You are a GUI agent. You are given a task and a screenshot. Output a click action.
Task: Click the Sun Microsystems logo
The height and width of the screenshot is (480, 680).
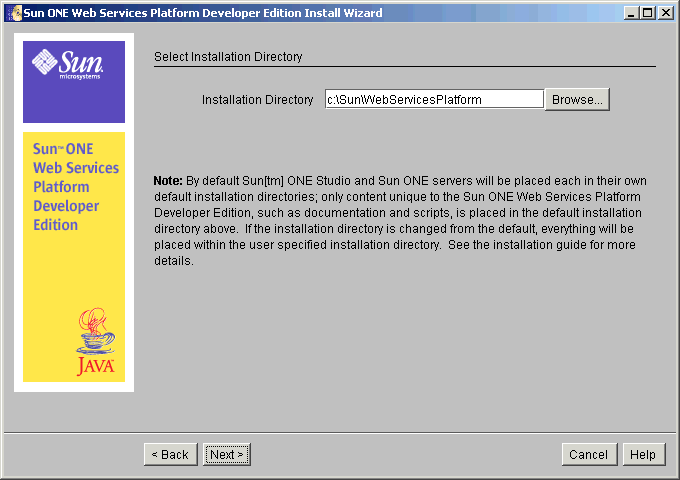coord(68,65)
